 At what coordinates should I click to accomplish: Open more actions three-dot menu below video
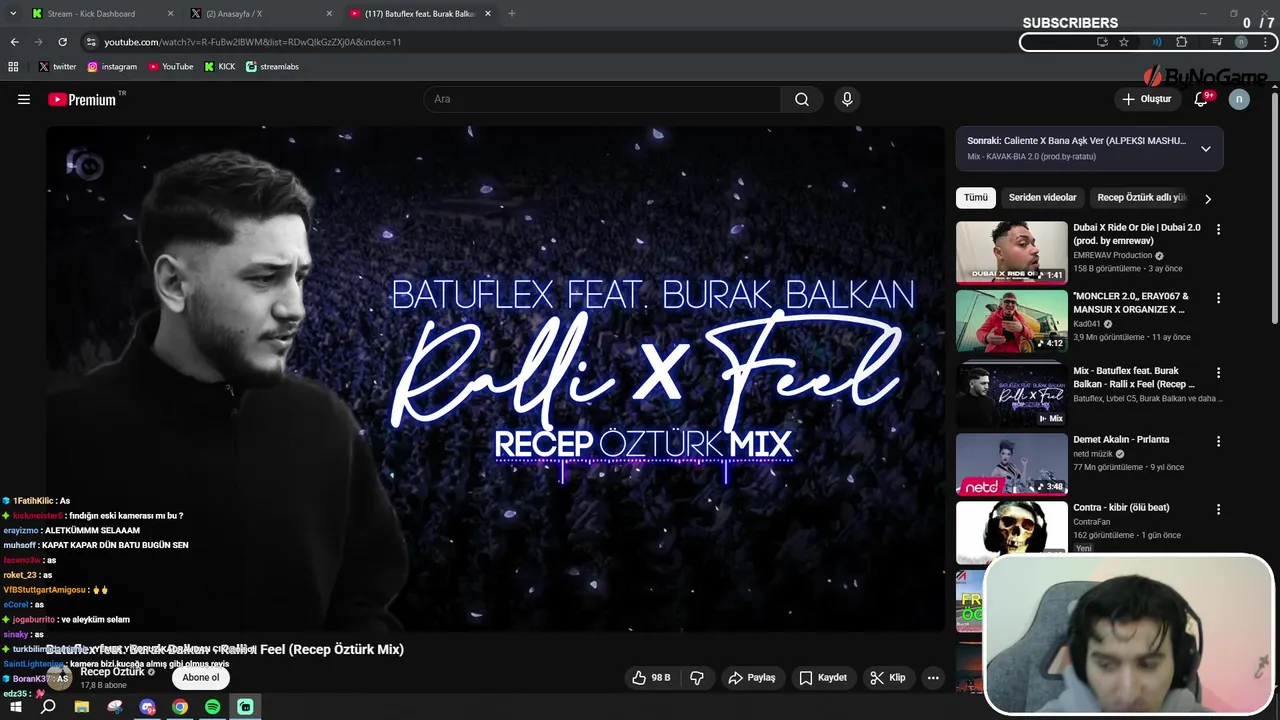tap(933, 678)
